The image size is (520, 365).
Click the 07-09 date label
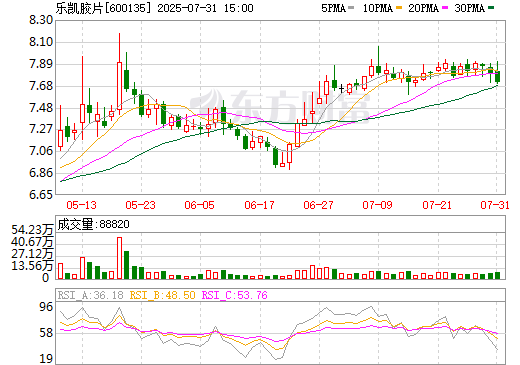coord(378,205)
